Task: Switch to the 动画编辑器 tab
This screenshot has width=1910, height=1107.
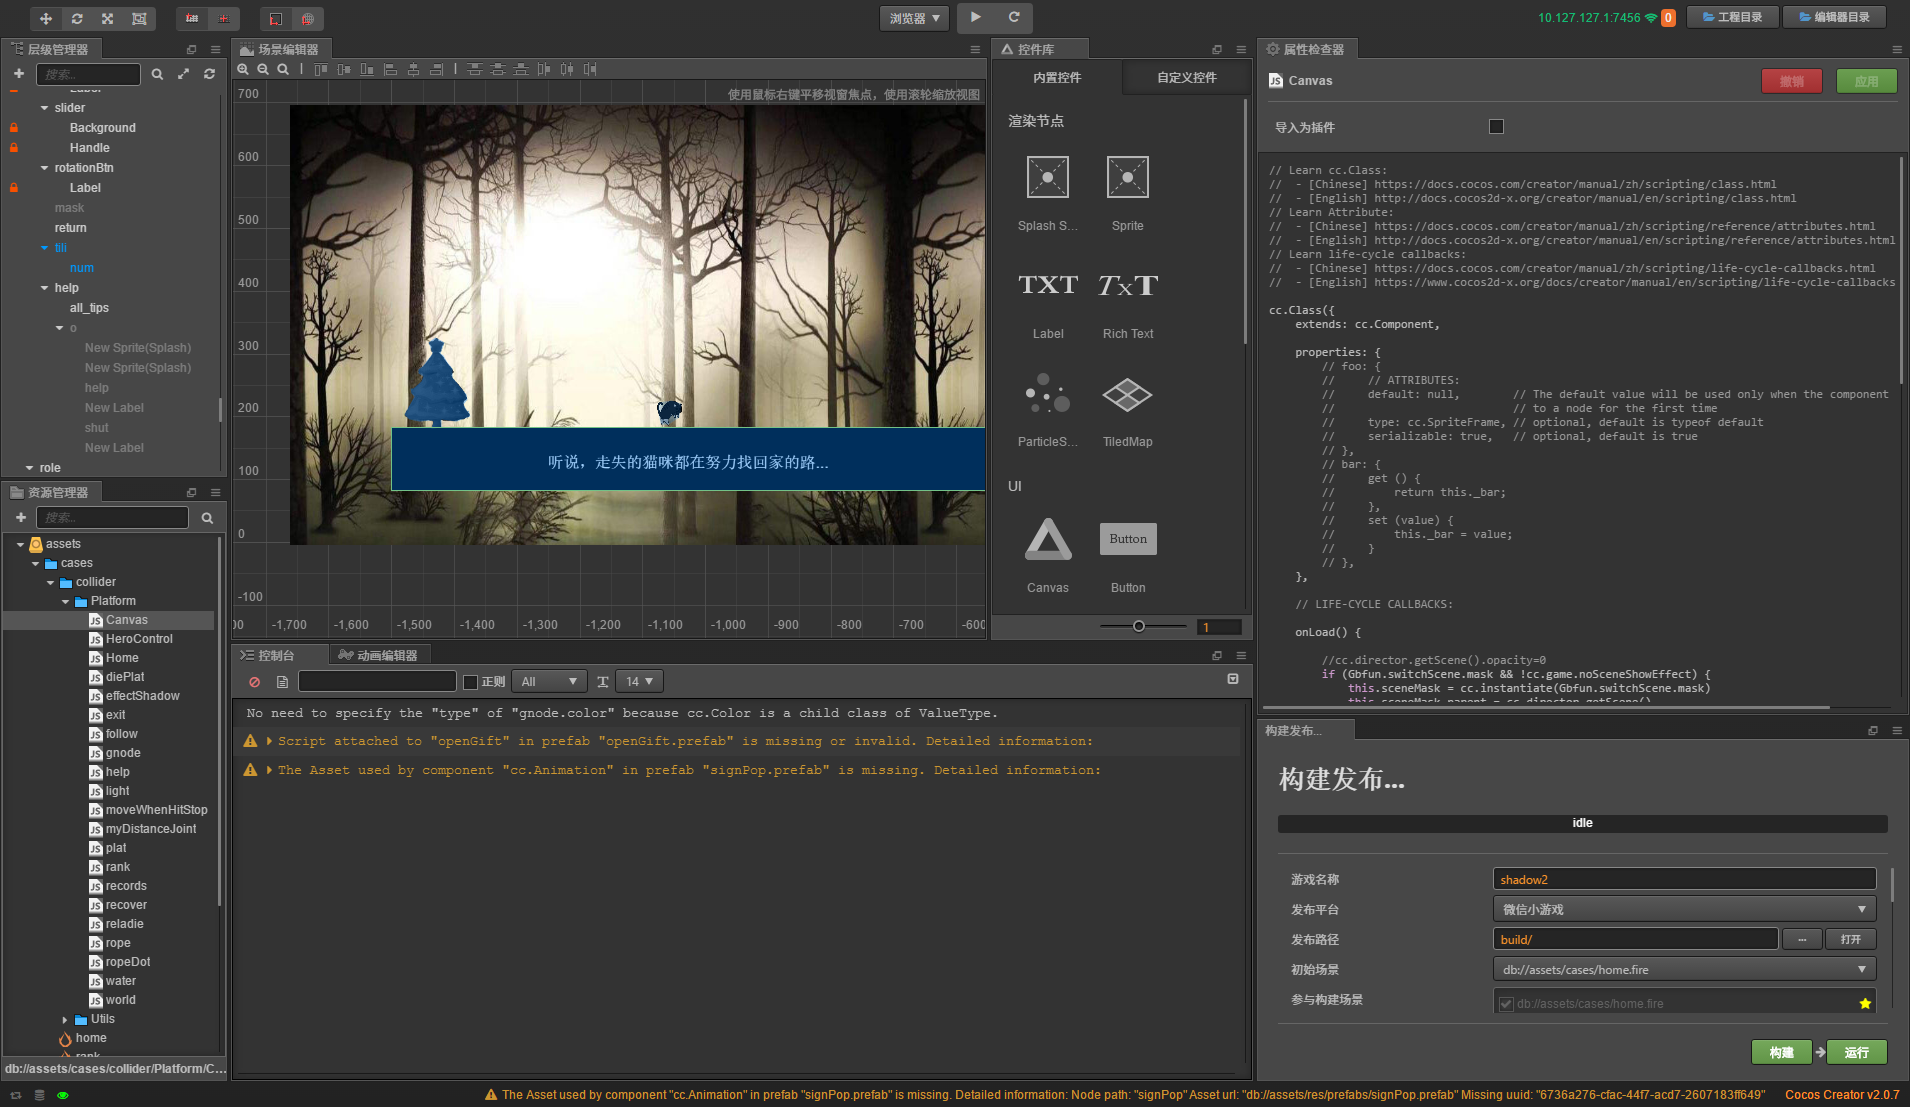Action: coord(378,655)
